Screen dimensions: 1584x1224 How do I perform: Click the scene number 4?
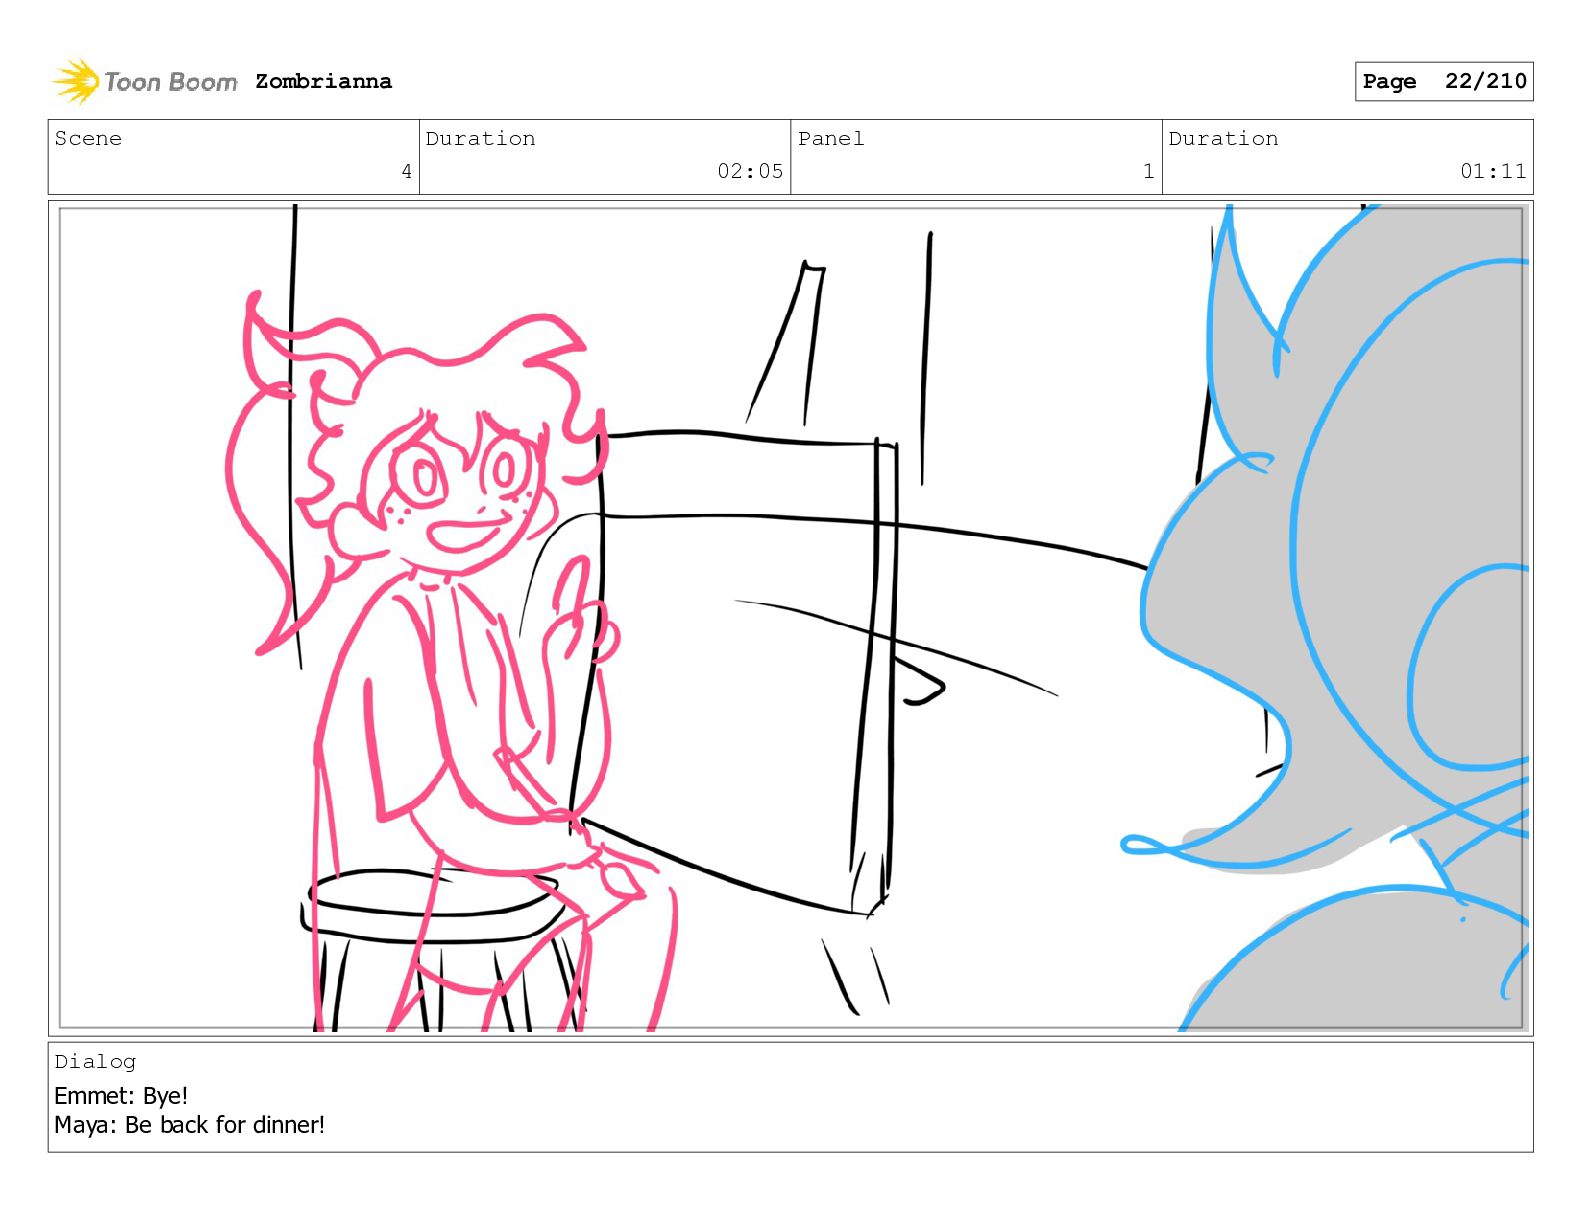[406, 171]
